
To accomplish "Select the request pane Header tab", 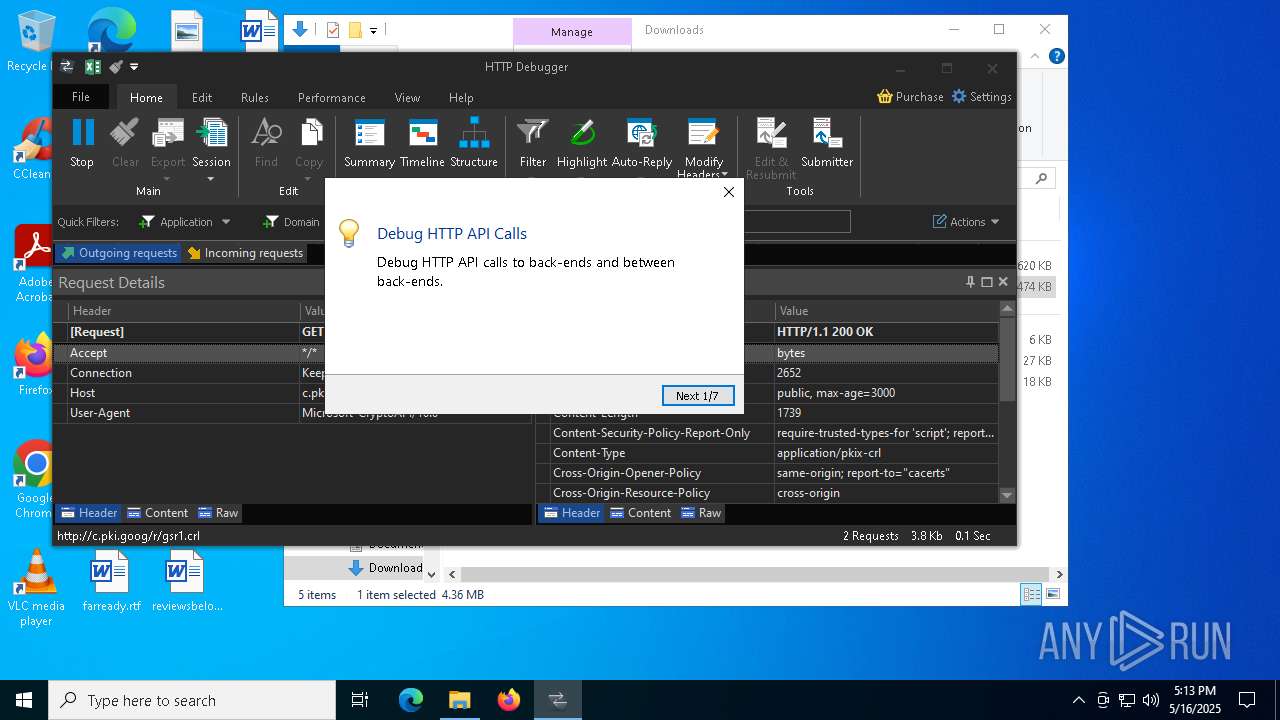I will 88,513.
